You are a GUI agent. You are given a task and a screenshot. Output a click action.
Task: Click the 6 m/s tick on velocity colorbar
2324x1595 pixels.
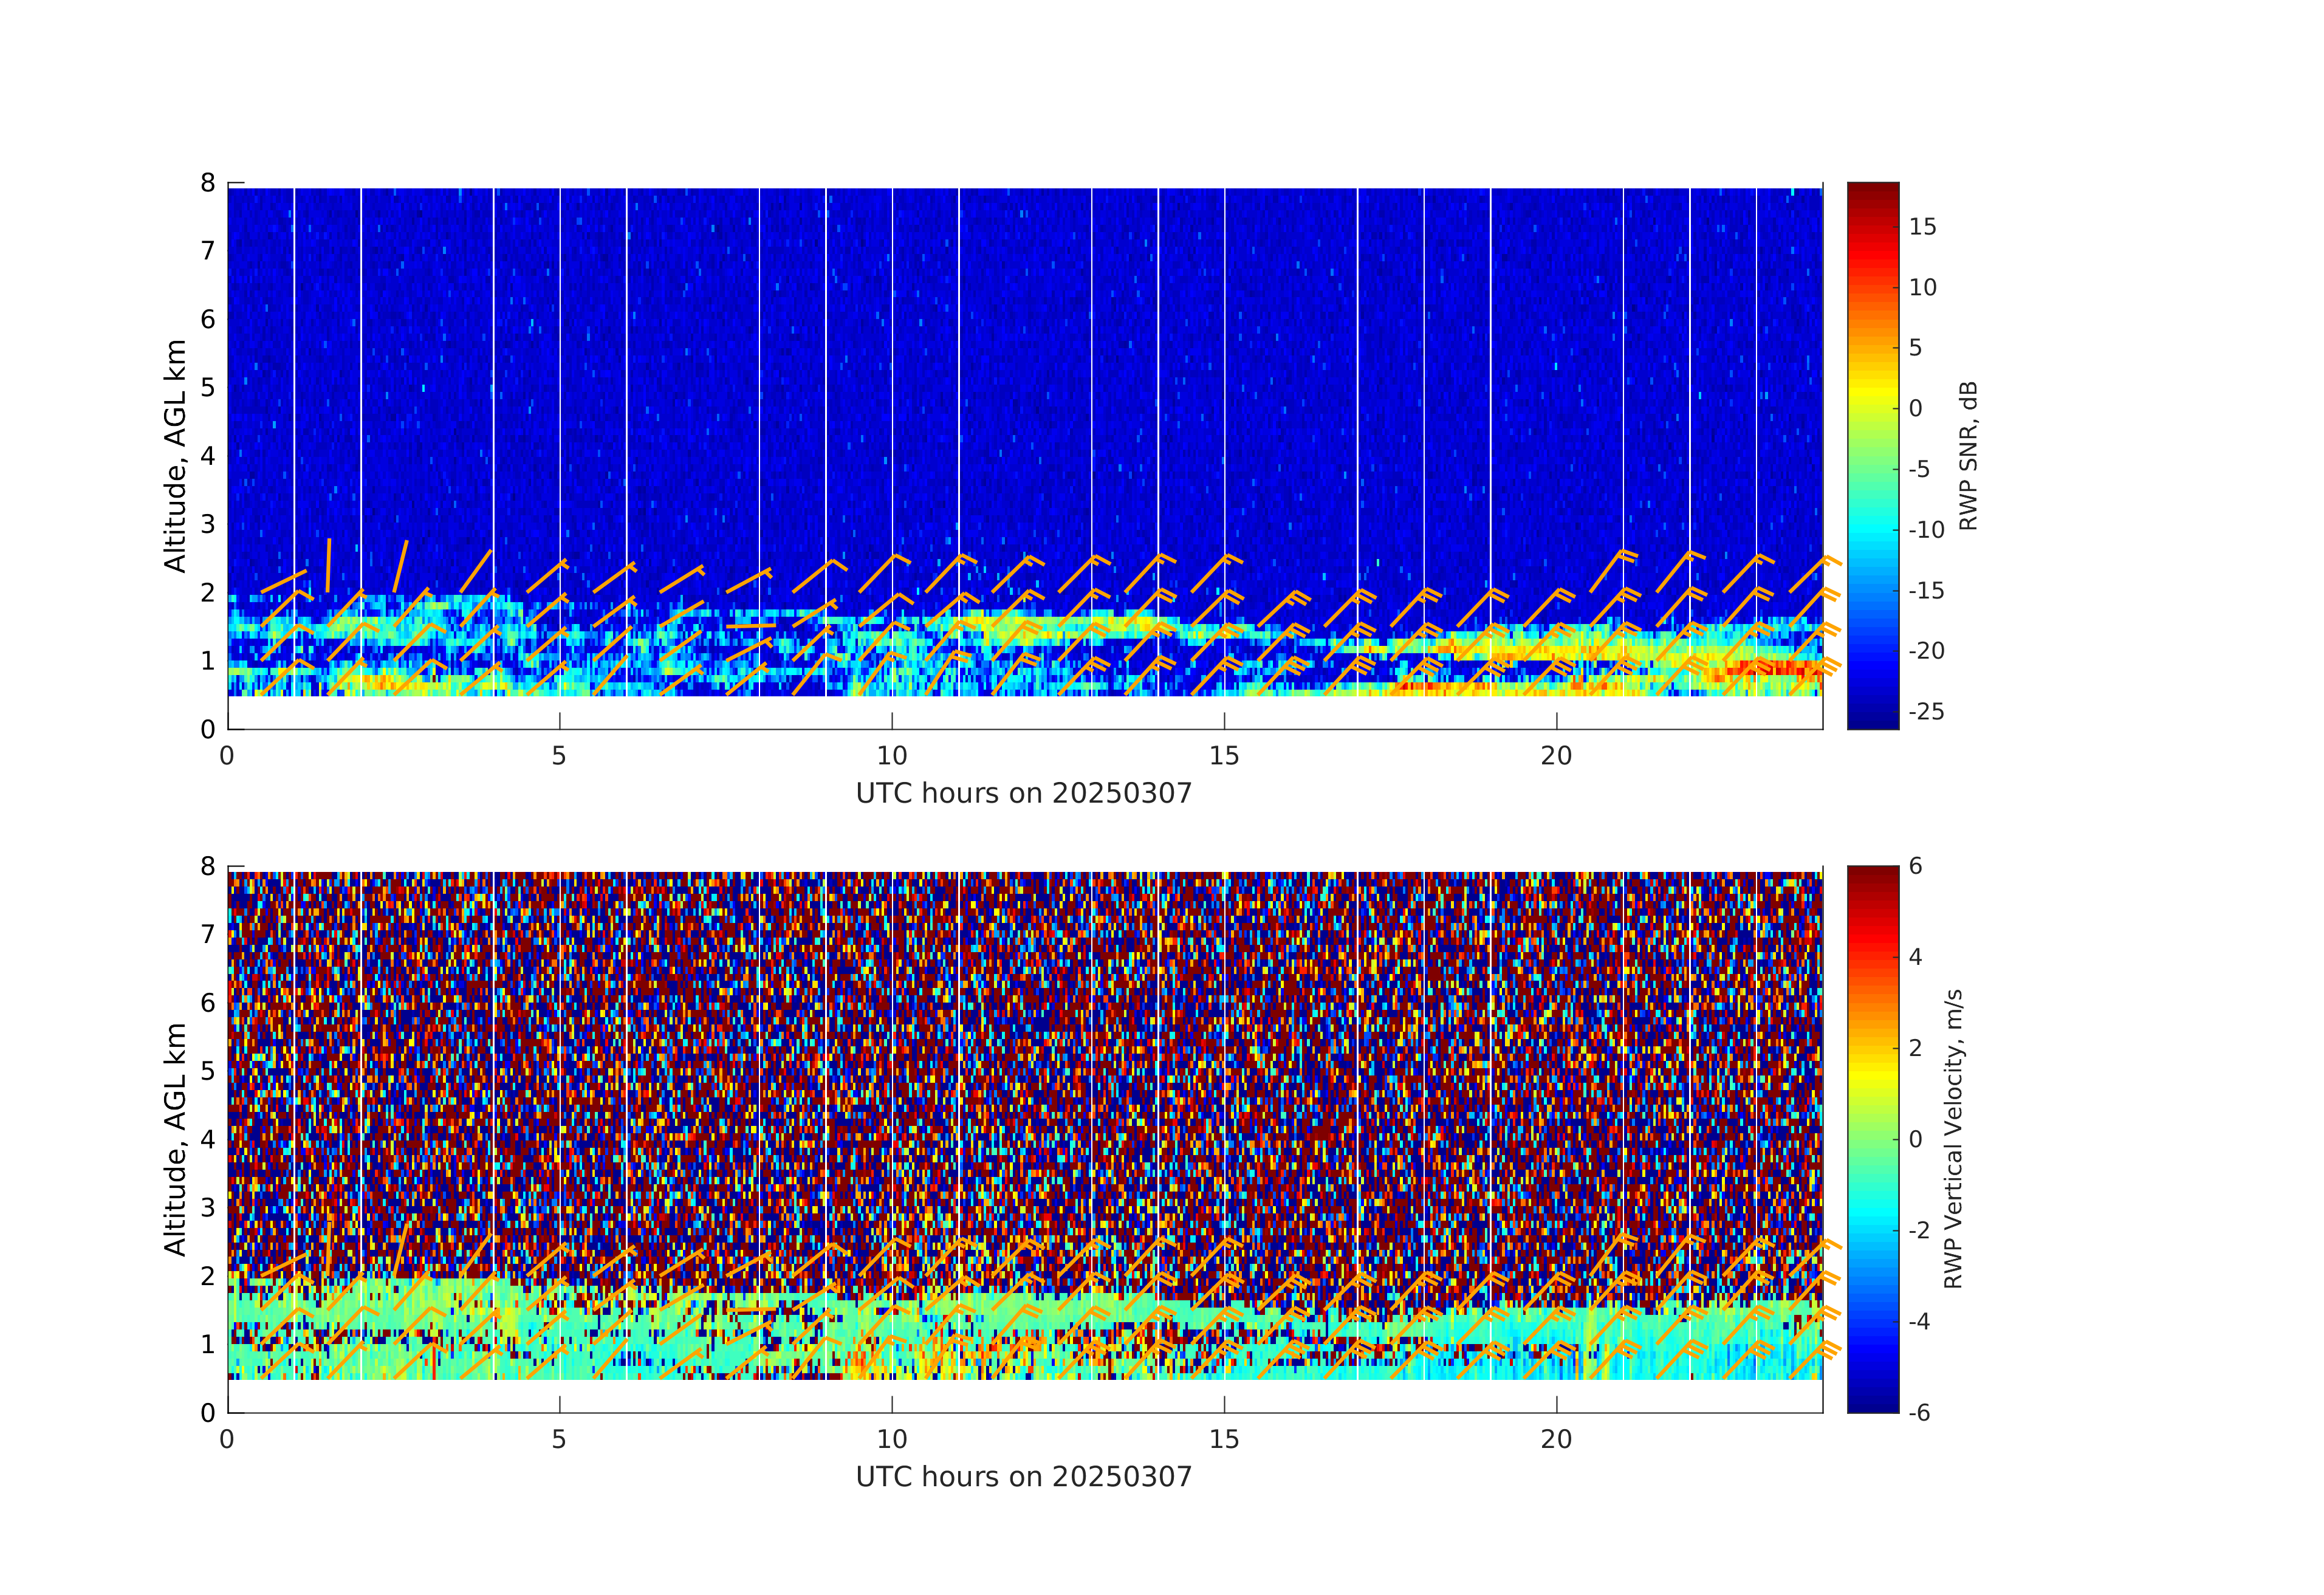pyautogui.click(x=1915, y=866)
